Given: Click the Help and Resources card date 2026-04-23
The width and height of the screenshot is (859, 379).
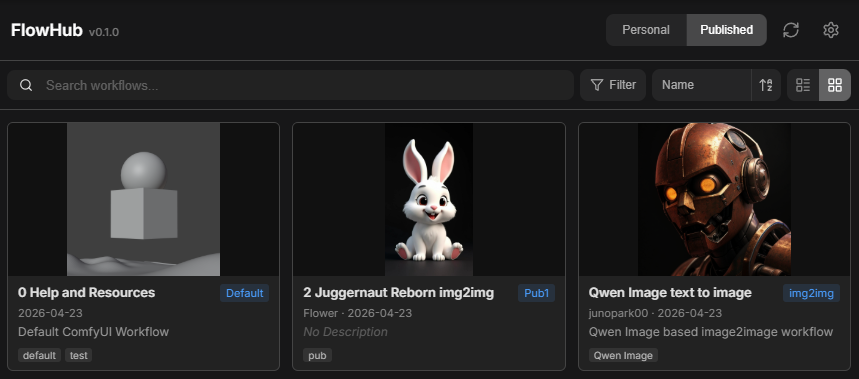Looking at the screenshot, I should [50, 313].
